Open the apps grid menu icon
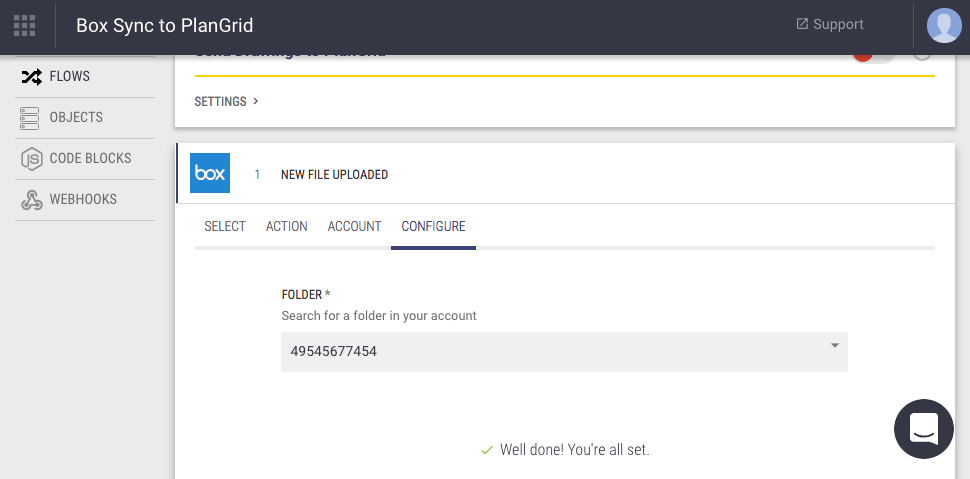Image resolution: width=970 pixels, height=479 pixels. point(25,25)
